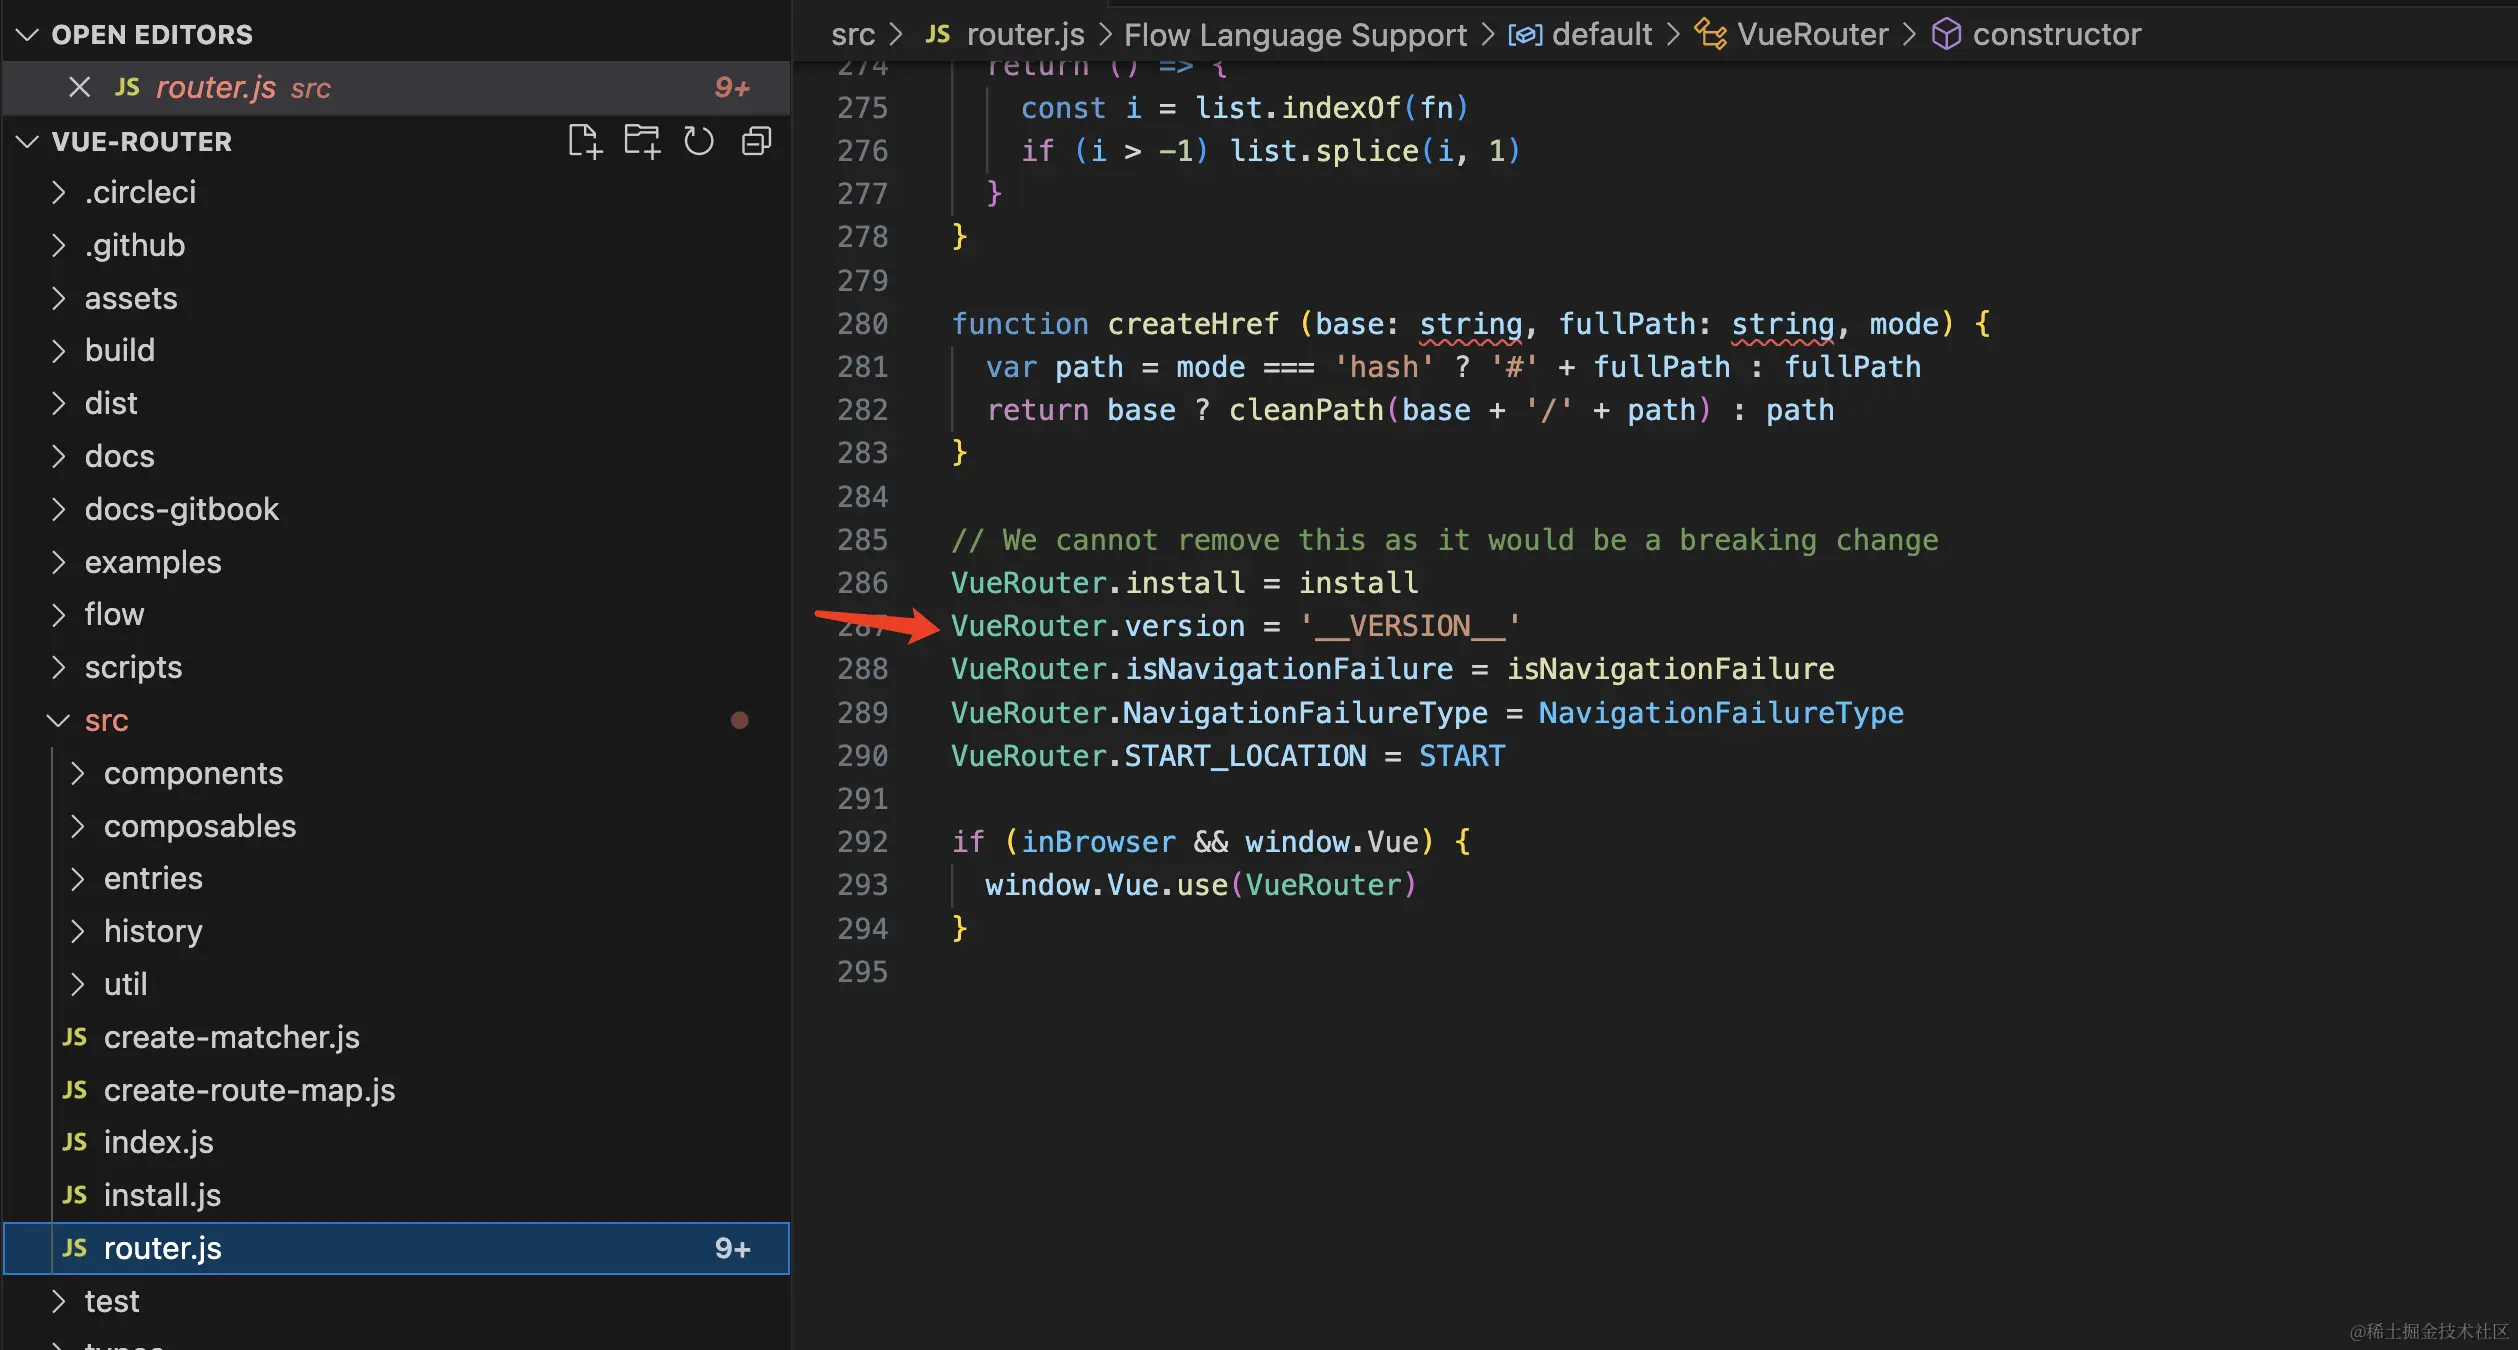Click the New File icon in explorer header
Image resolution: width=2518 pixels, height=1350 pixels.
pyautogui.click(x=585, y=141)
